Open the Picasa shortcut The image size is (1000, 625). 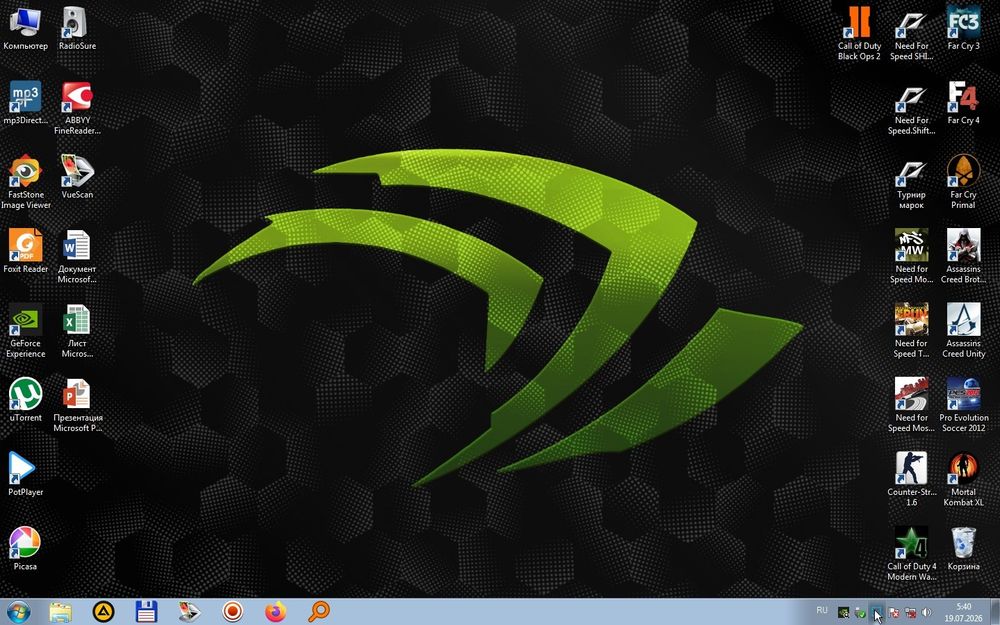point(25,548)
